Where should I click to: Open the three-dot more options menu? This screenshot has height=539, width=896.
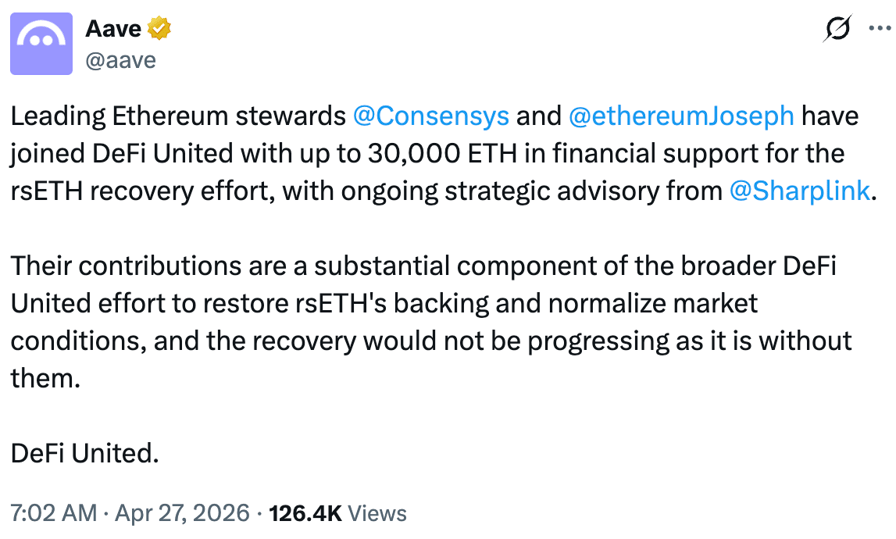[877, 30]
